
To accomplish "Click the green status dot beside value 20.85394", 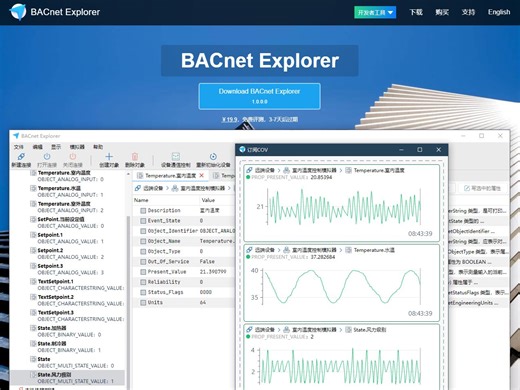I will 248,177.
